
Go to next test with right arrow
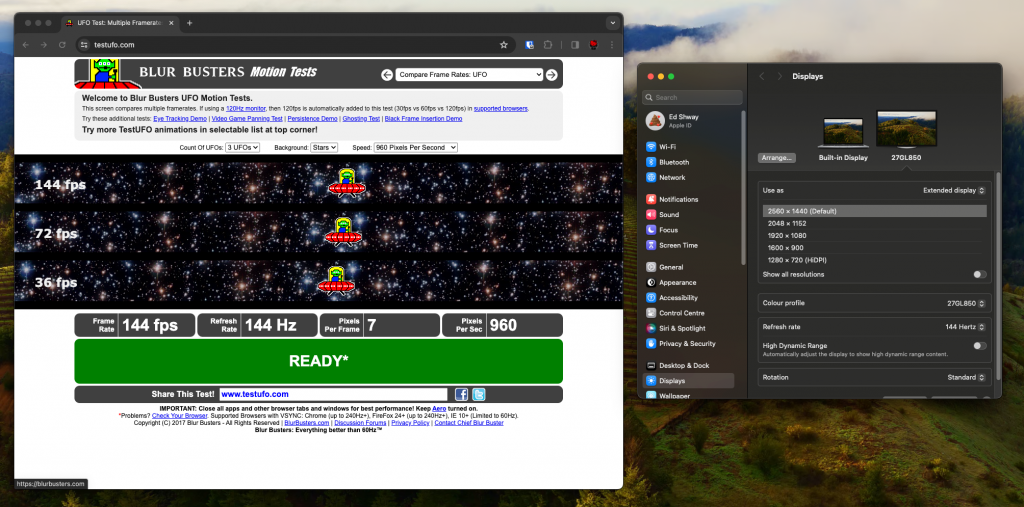[552, 74]
